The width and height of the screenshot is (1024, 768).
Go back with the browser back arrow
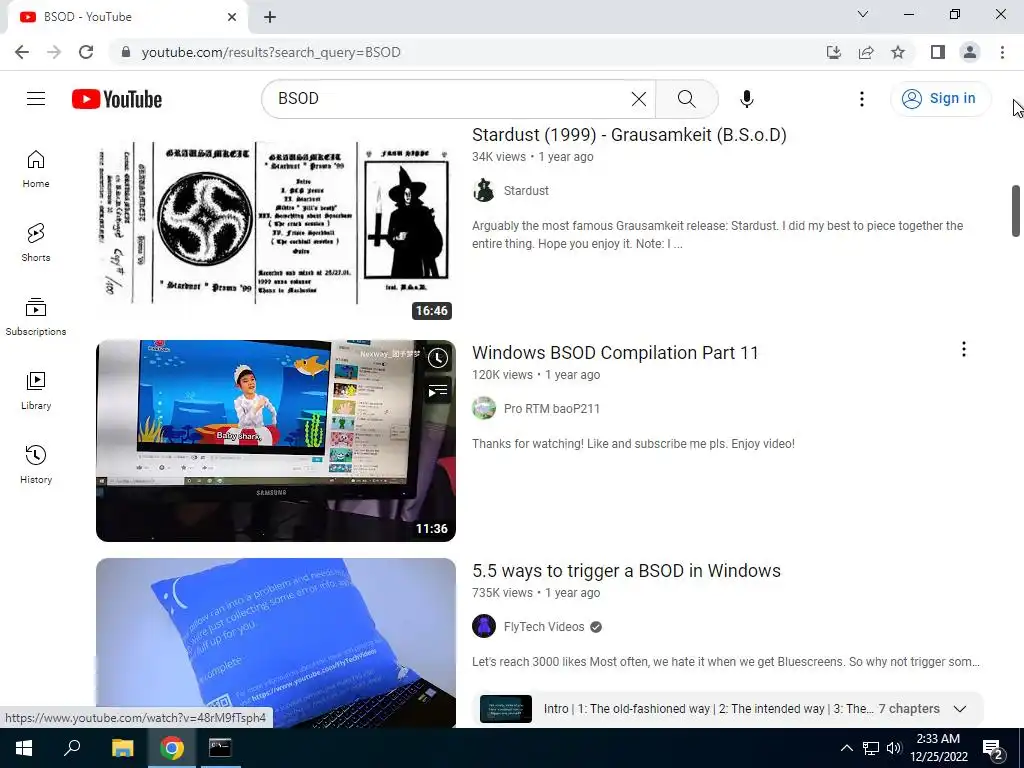pos(22,52)
